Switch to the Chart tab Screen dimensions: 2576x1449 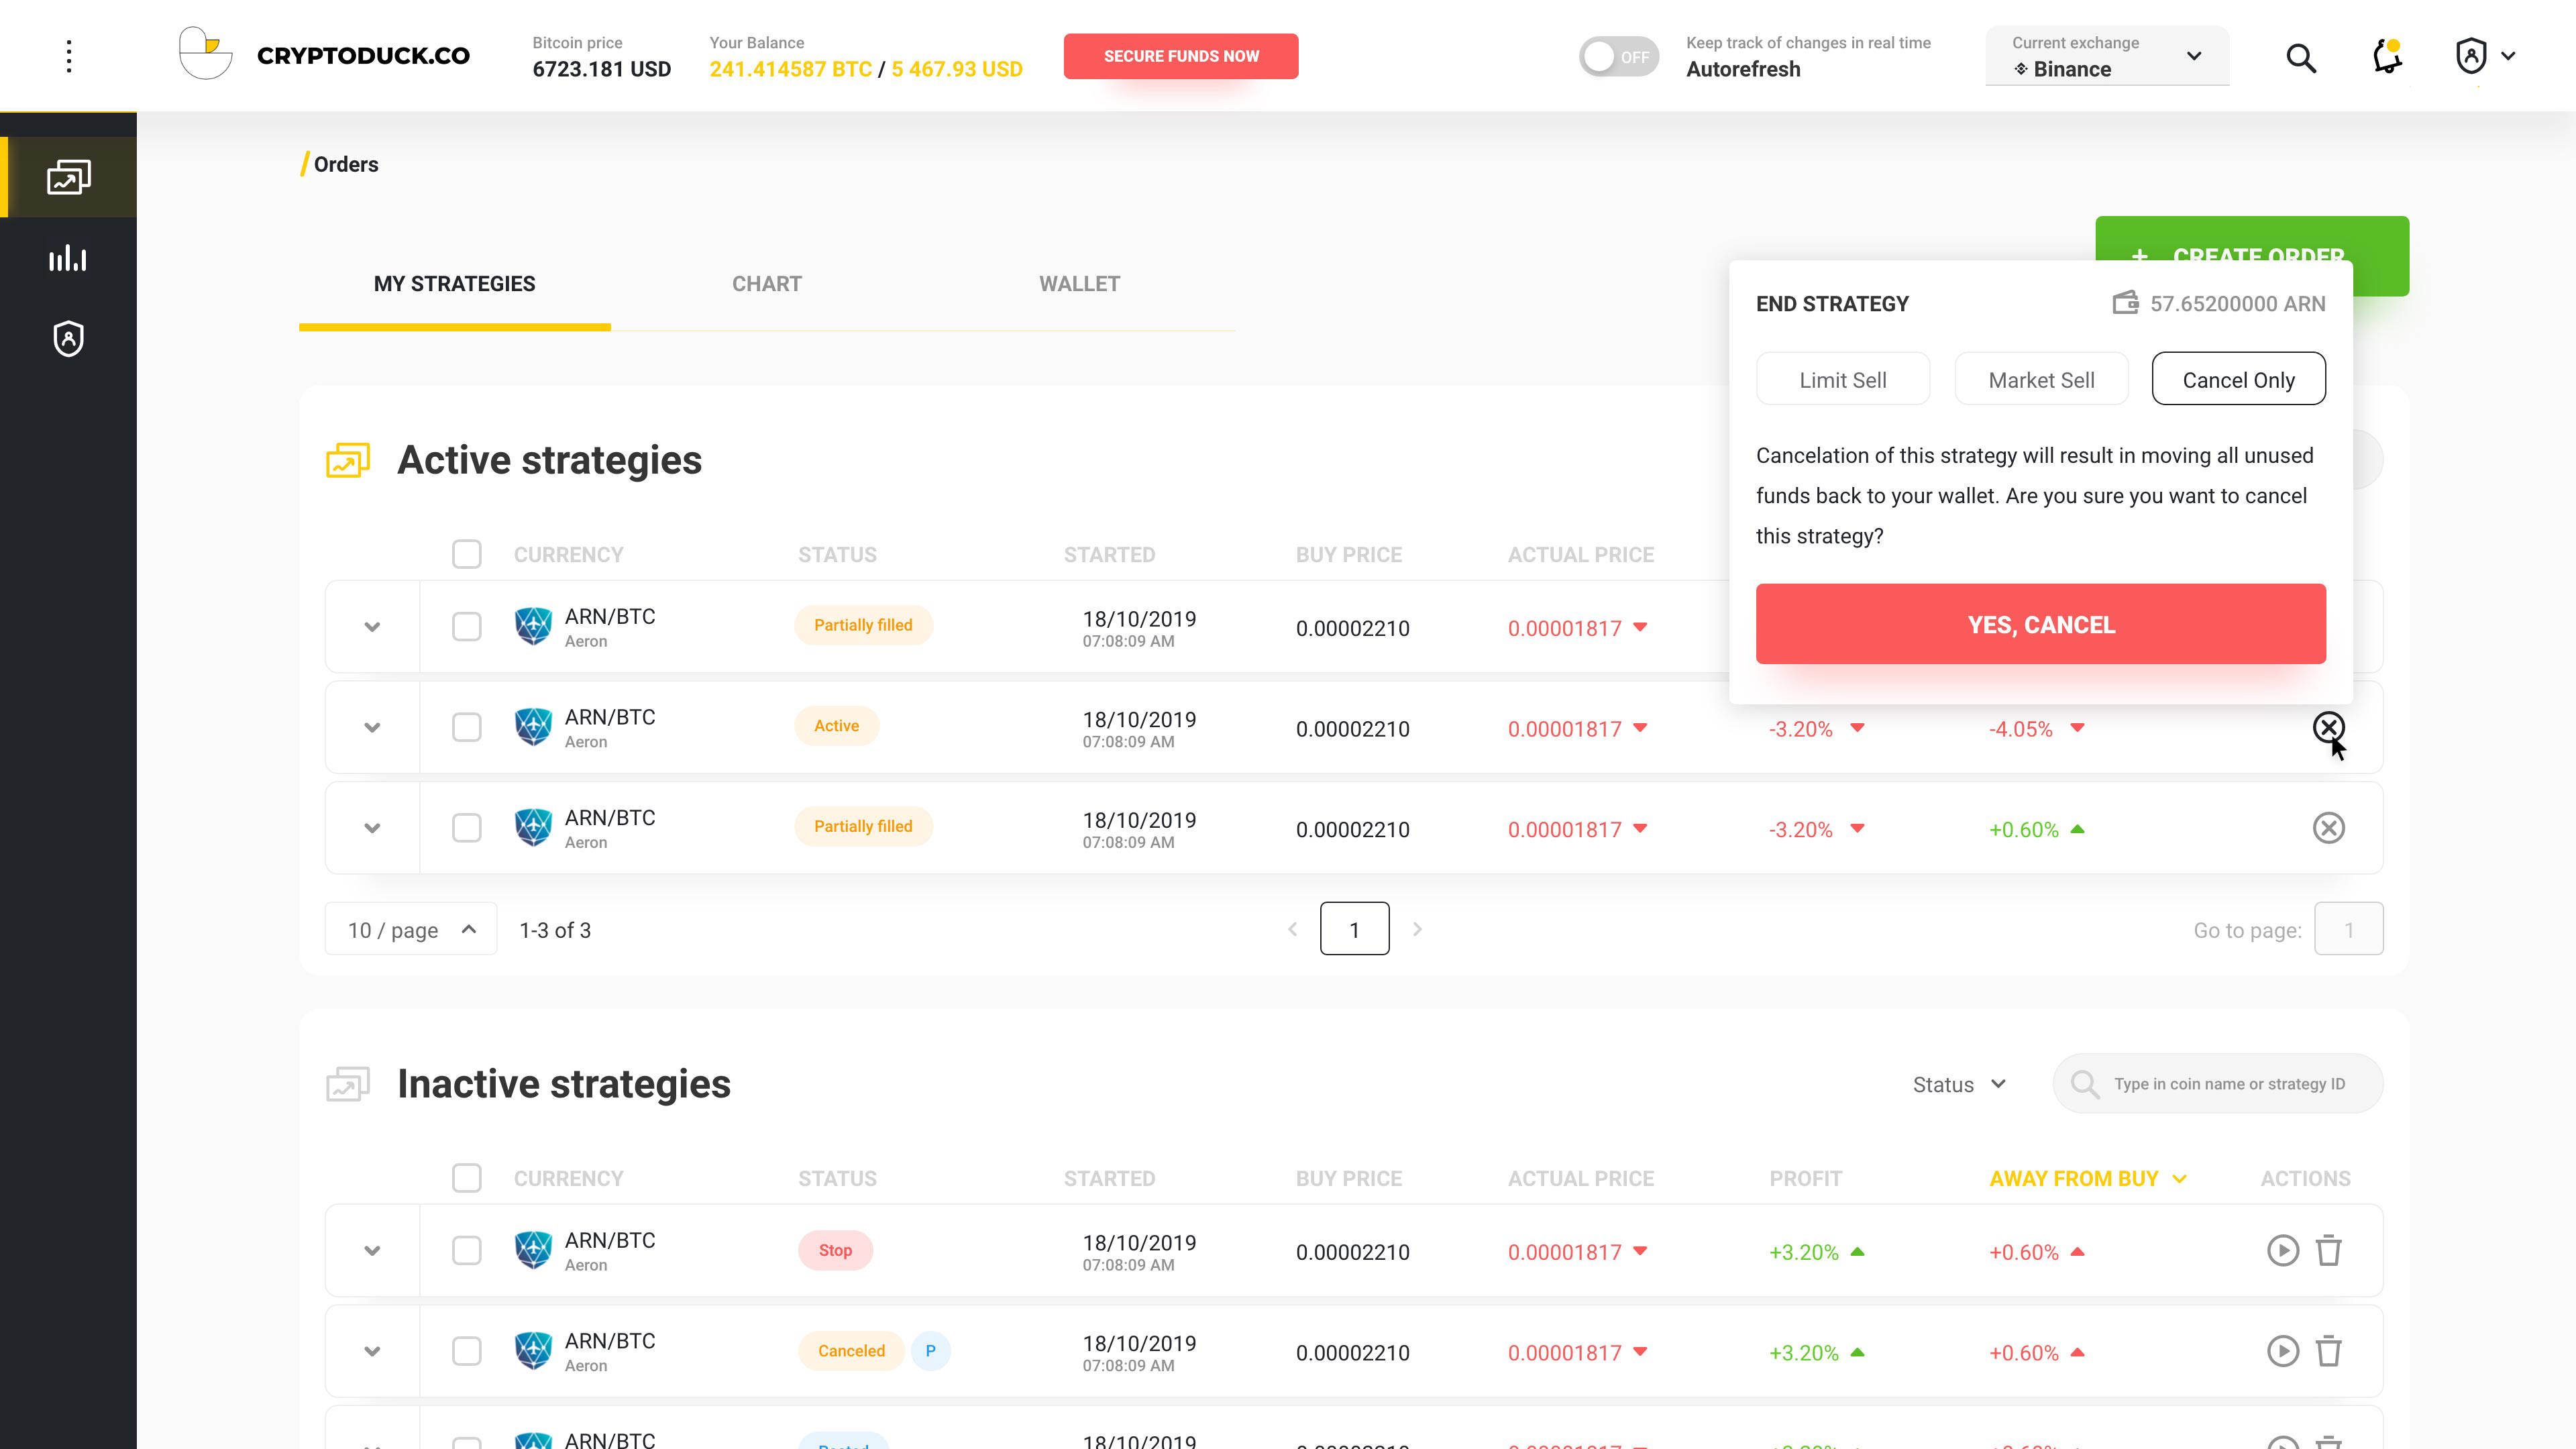[x=767, y=283]
